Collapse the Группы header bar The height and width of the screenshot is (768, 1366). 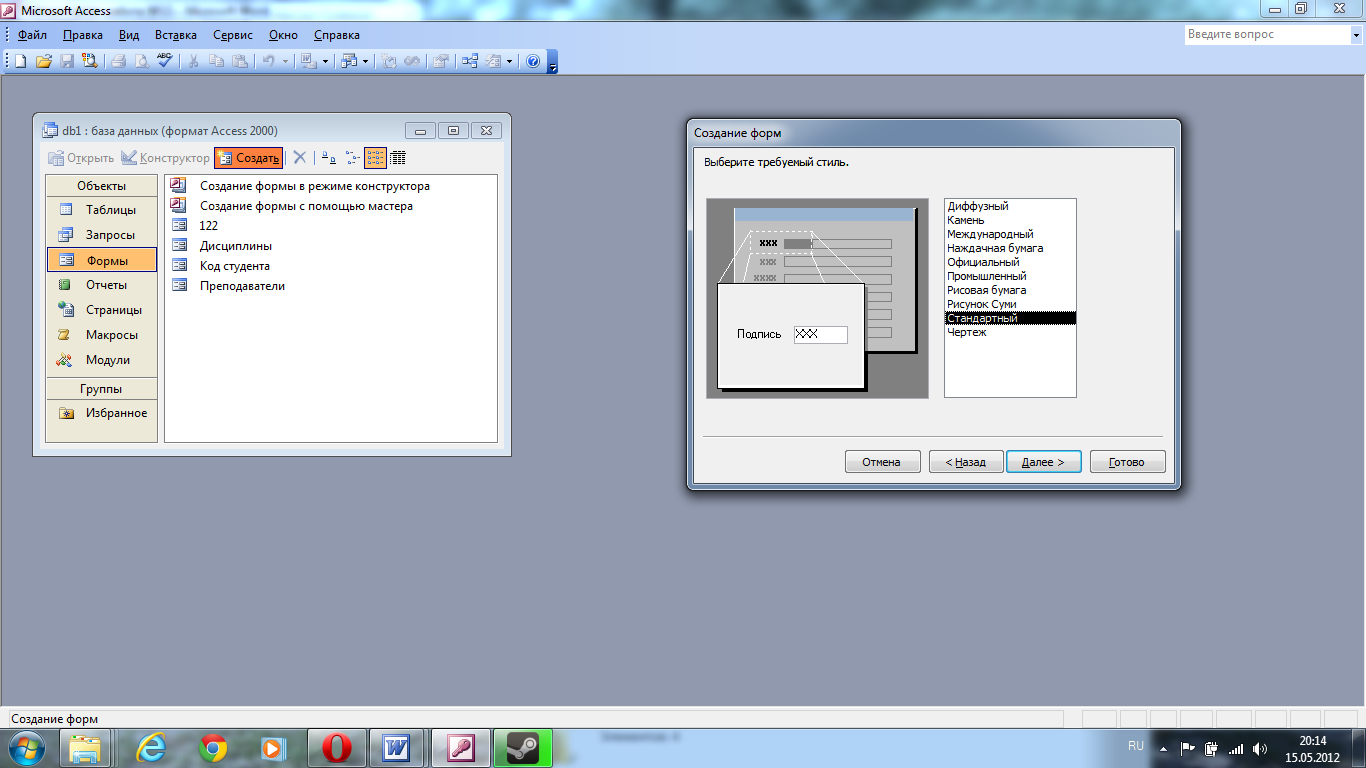tap(102, 389)
